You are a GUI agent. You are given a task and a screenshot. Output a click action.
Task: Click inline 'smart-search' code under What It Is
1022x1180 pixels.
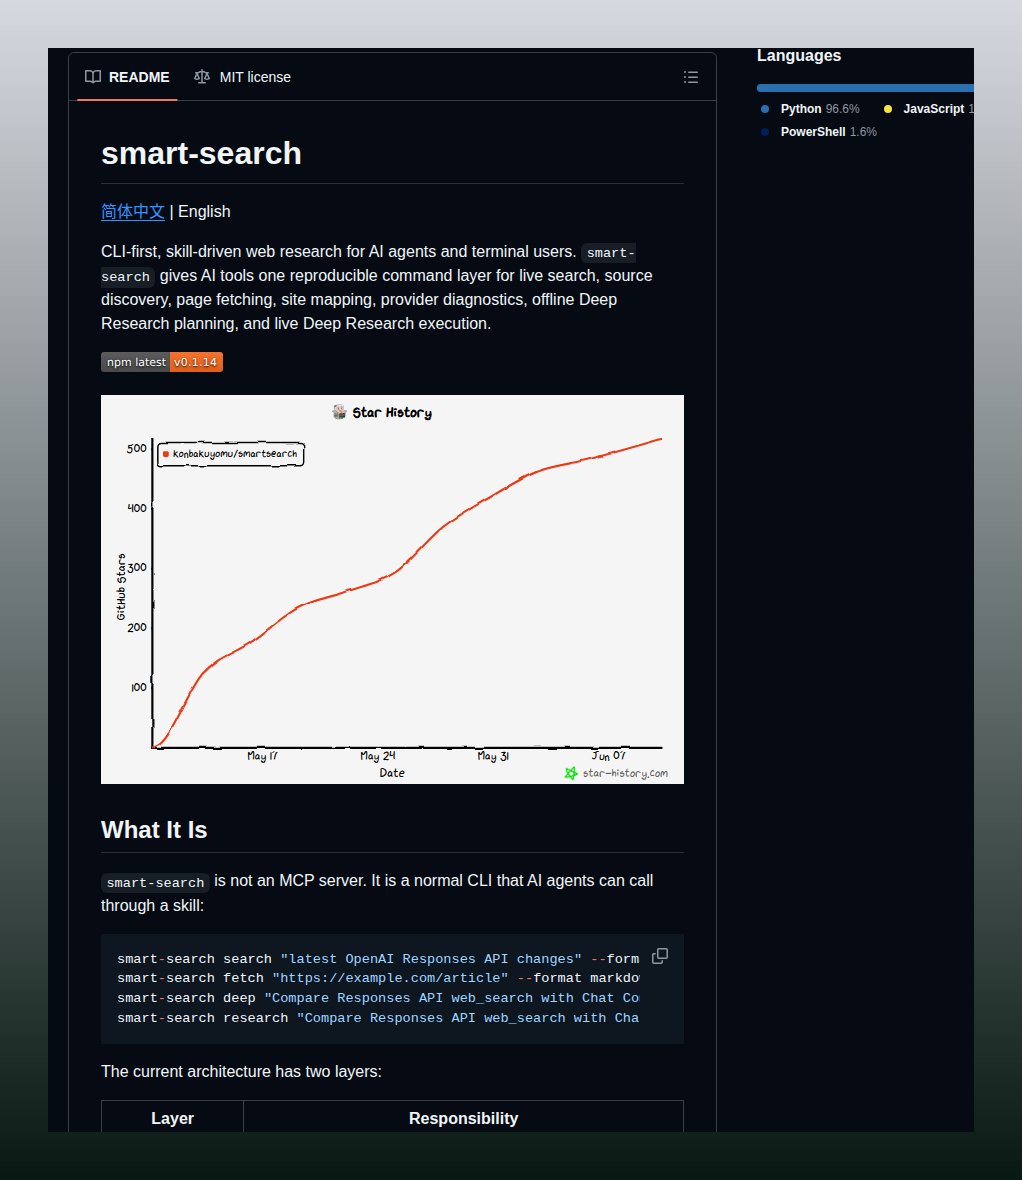[x=155, y=882]
